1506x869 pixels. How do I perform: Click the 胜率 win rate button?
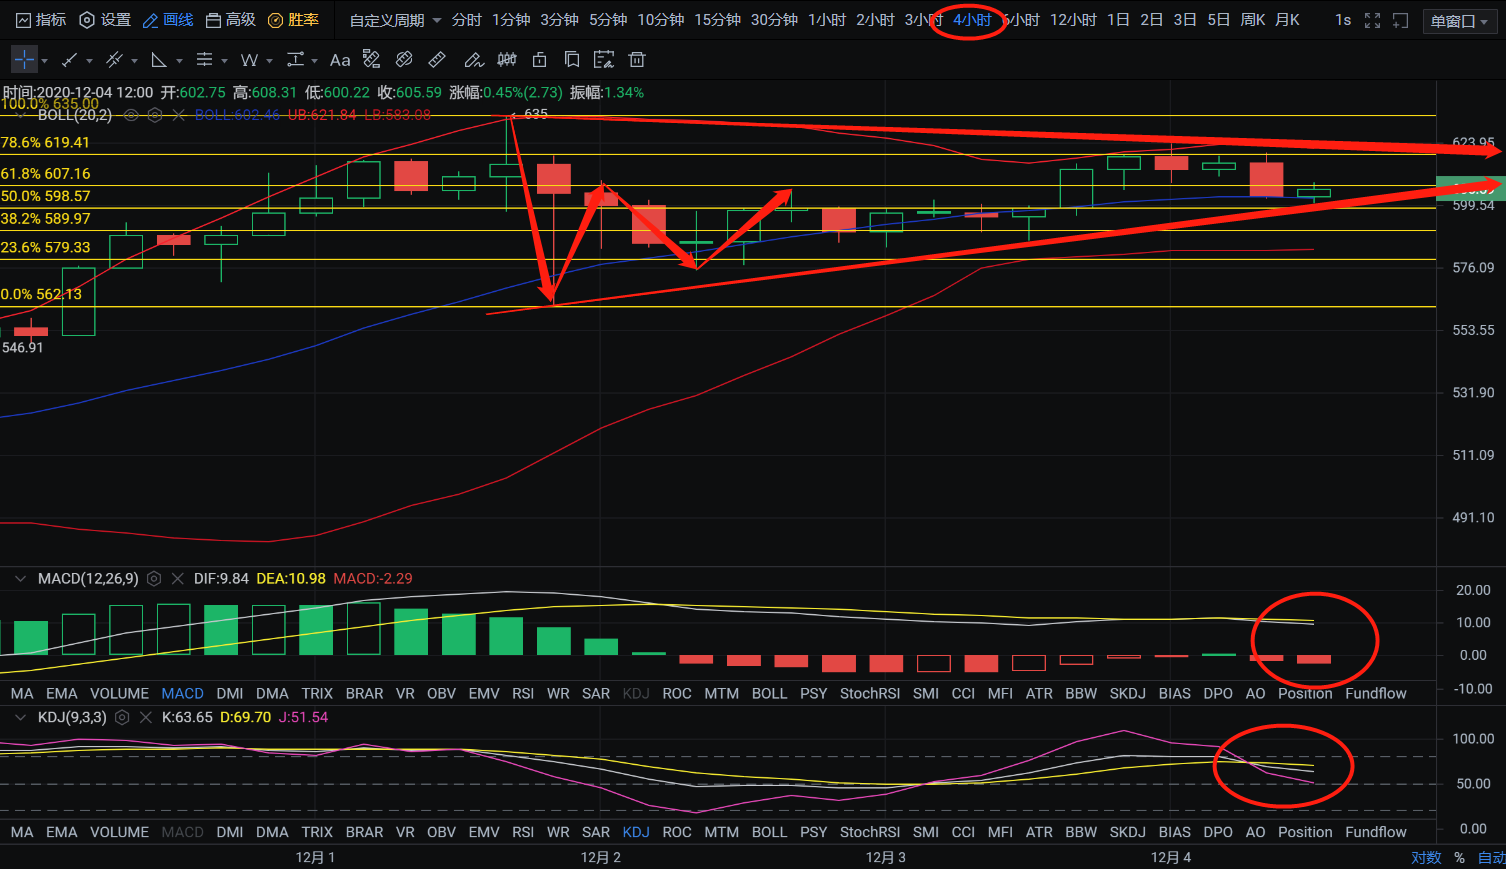(x=294, y=20)
